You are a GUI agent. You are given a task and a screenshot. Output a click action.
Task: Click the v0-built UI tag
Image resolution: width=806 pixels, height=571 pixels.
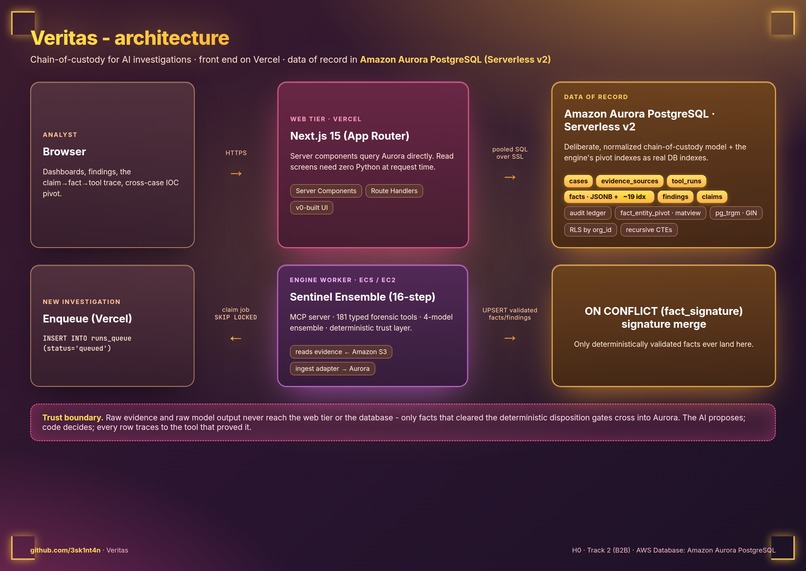pos(312,208)
